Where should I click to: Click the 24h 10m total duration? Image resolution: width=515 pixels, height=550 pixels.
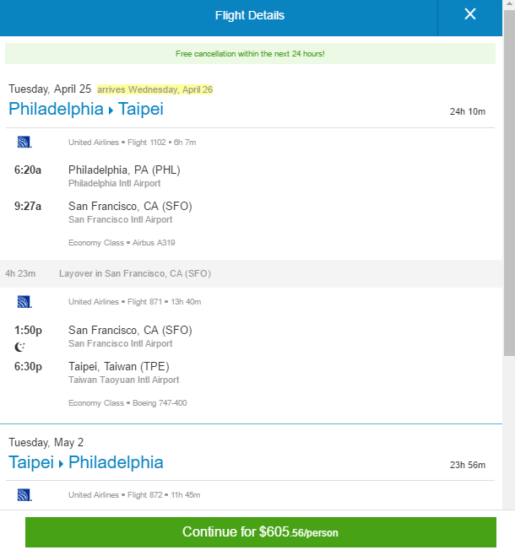click(x=468, y=112)
